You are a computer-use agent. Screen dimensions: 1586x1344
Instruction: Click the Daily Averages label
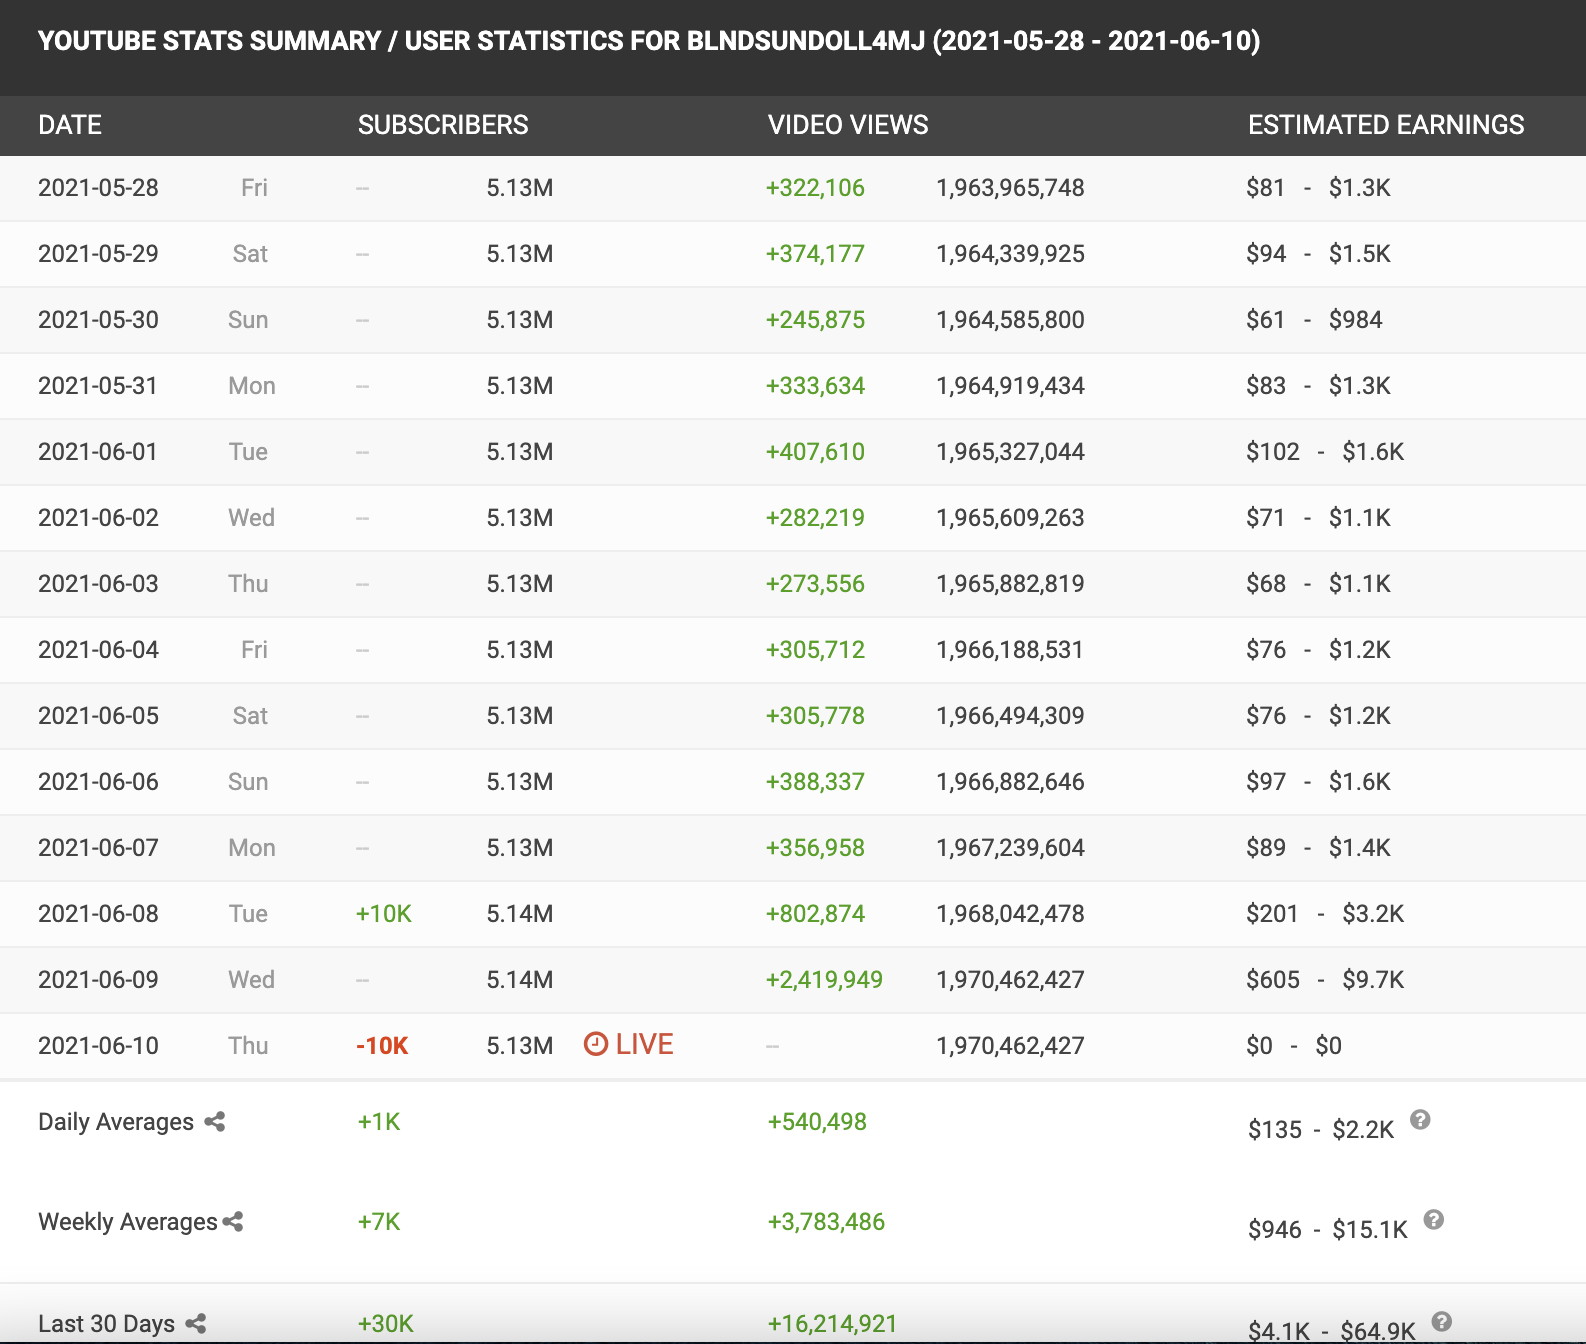(116, 1122)
